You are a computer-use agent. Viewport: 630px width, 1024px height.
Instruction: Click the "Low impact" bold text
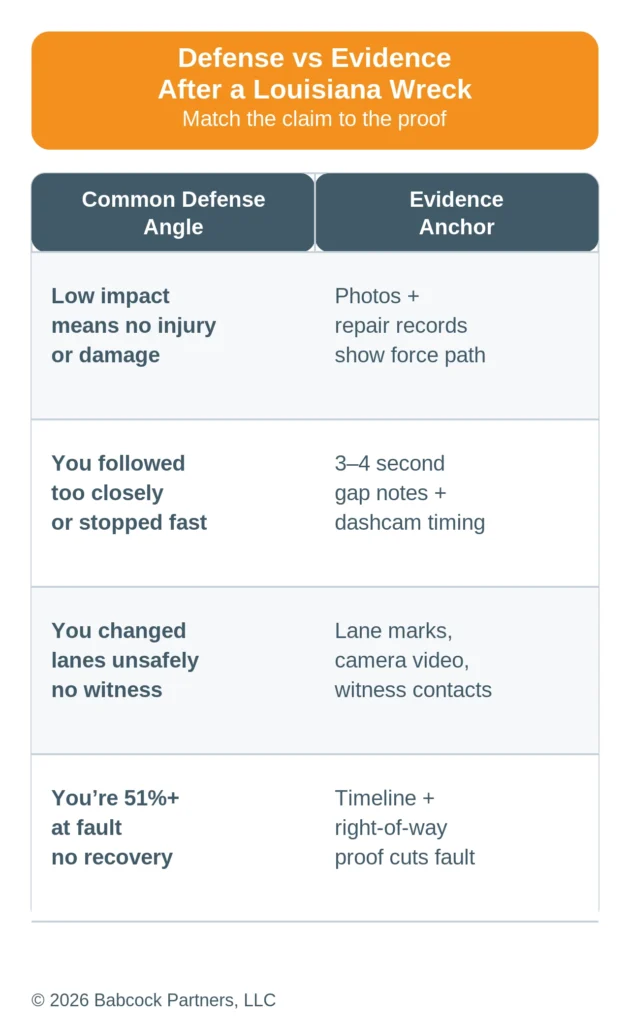point(110,296)
